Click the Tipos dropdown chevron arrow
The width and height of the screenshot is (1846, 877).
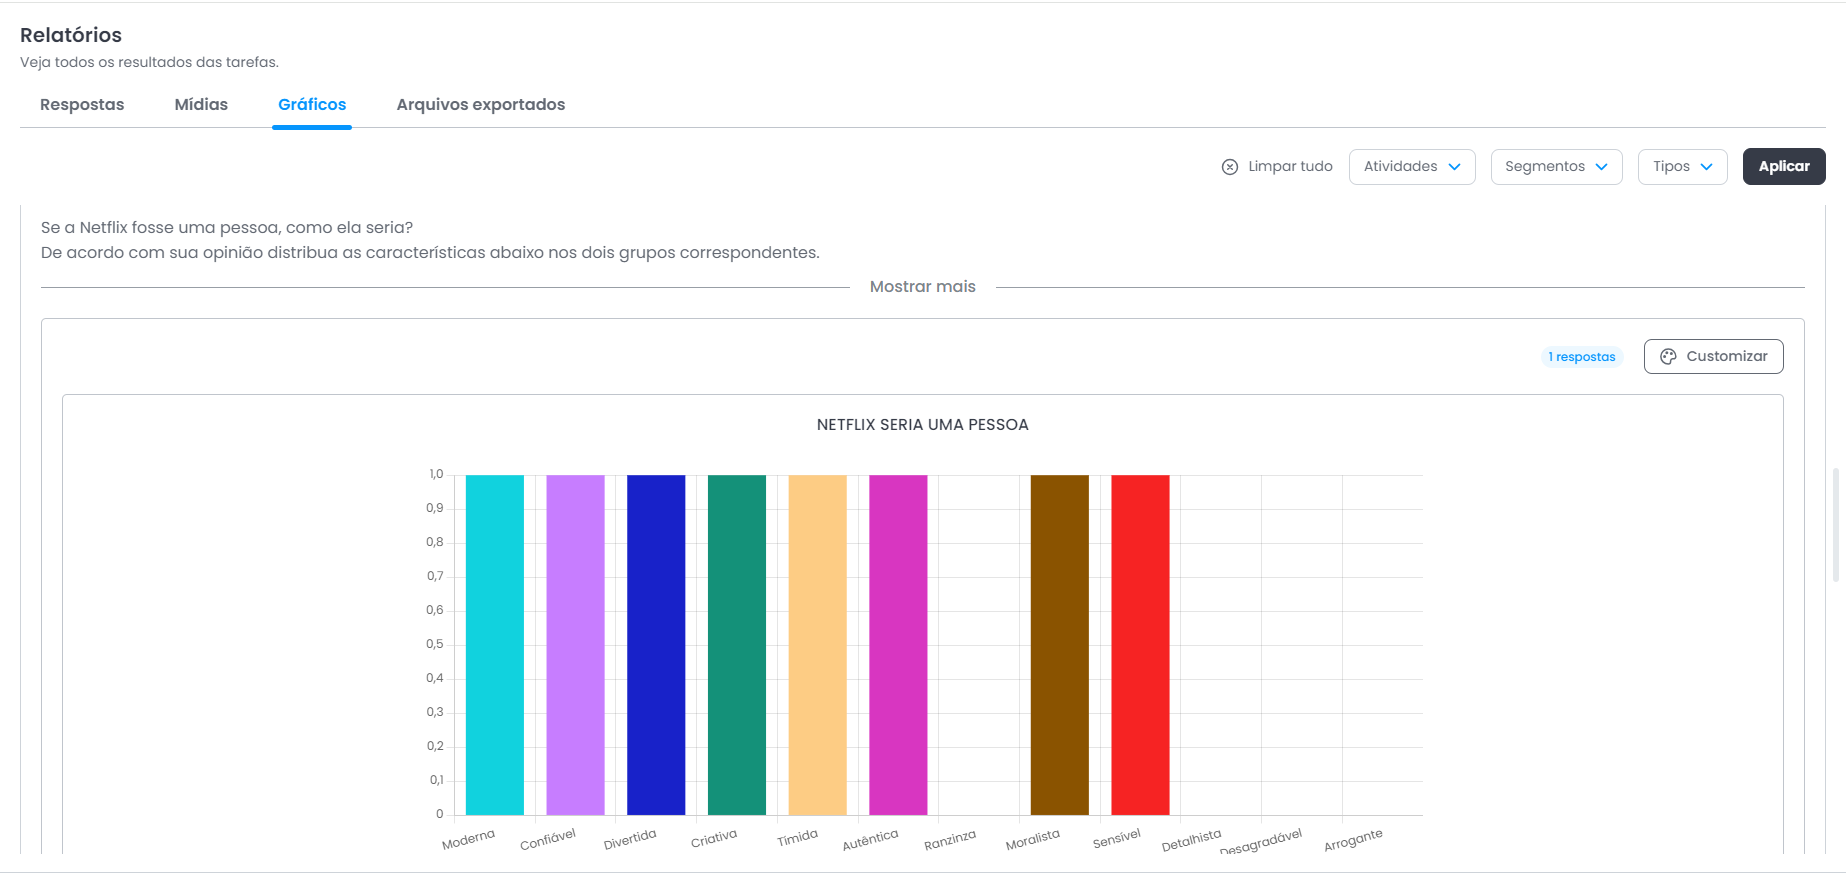click(1707, 167)
